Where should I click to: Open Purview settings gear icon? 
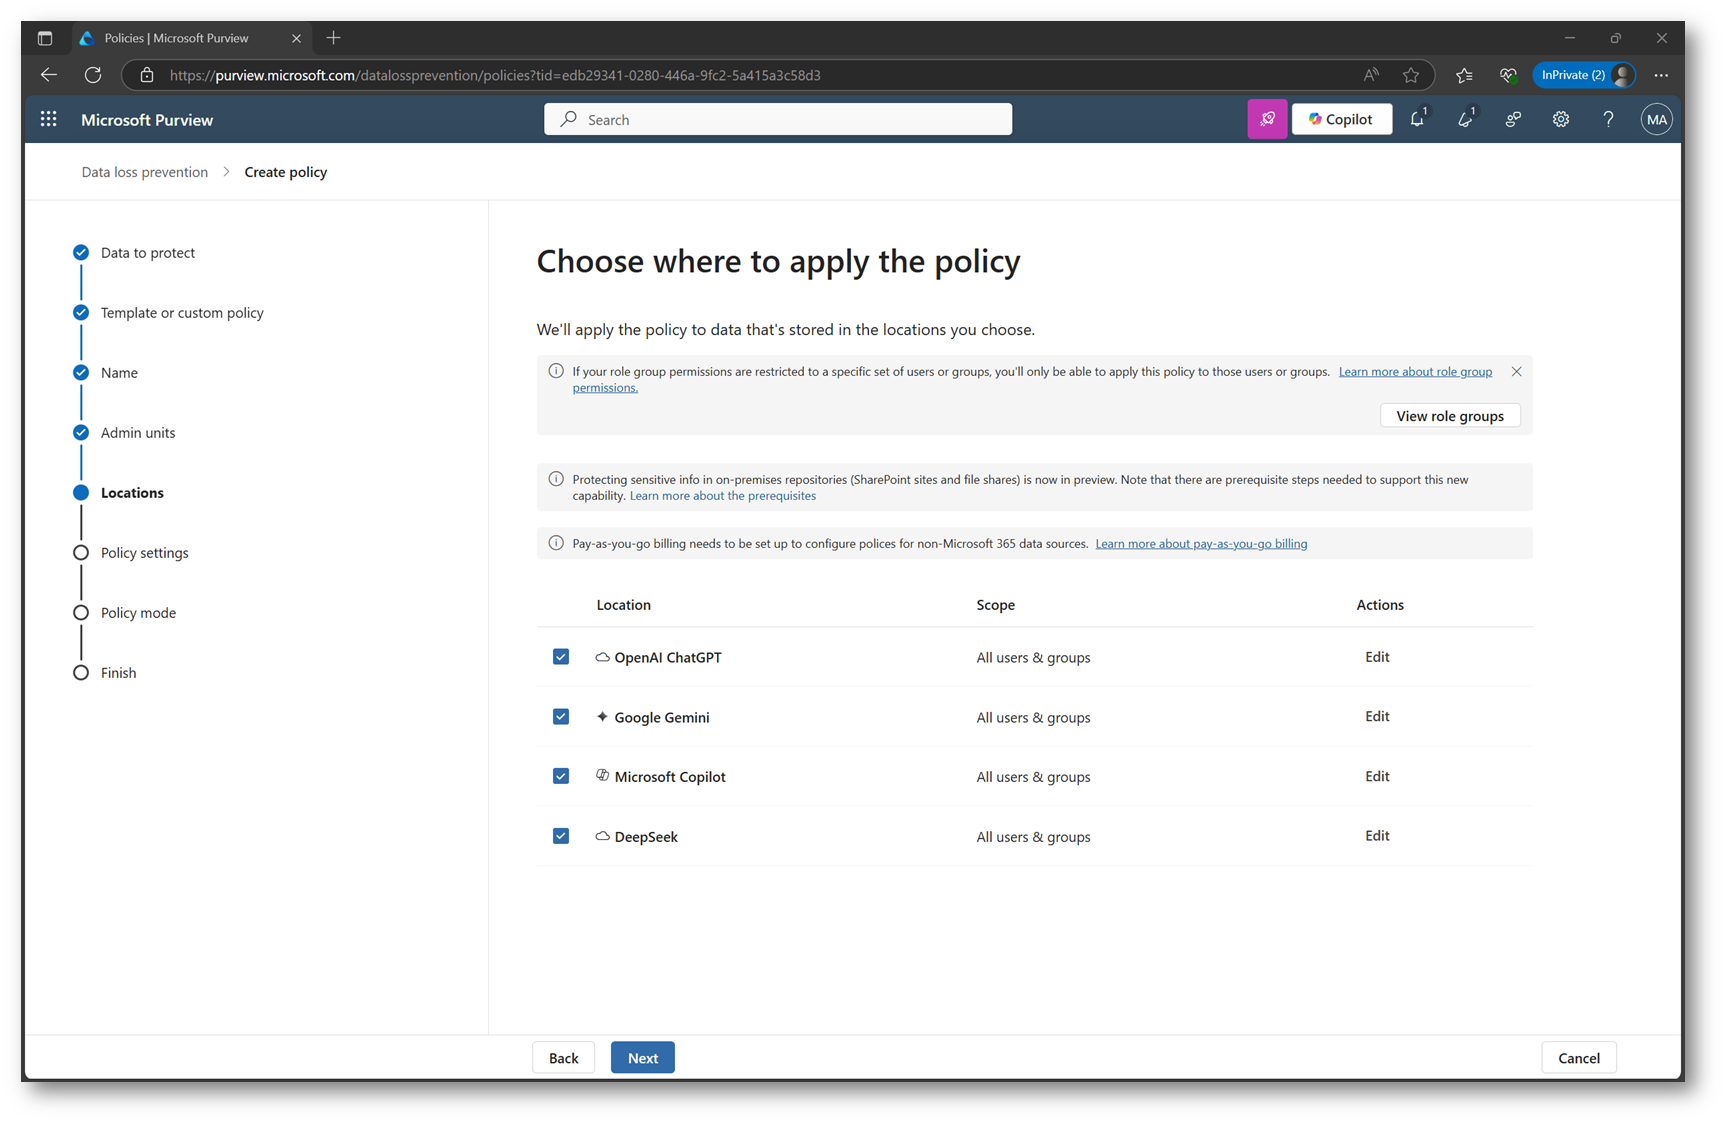point(1561,119)
